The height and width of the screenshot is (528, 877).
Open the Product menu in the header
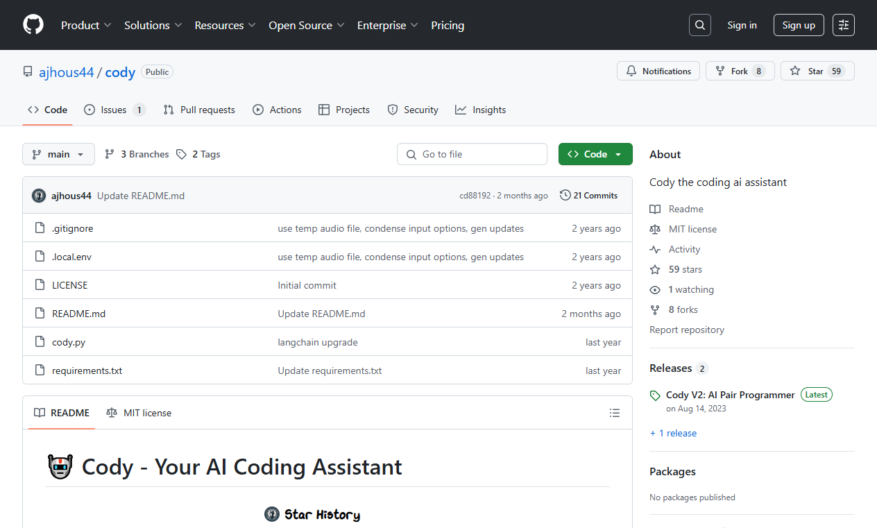(86, 25)
